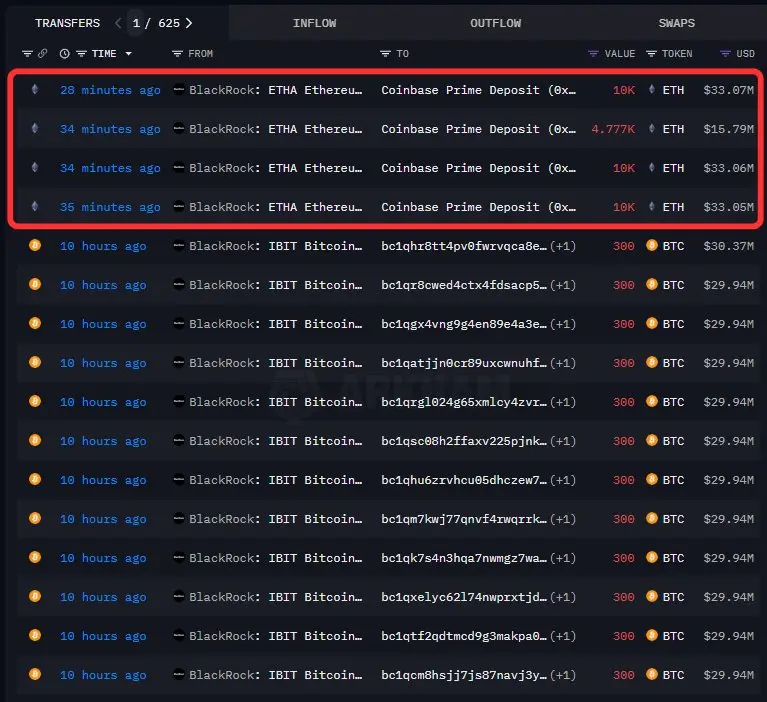Open the SWAPS tab
Viewport: 767px width, 702px height.
pyautogui.click(x=677, y=23)
